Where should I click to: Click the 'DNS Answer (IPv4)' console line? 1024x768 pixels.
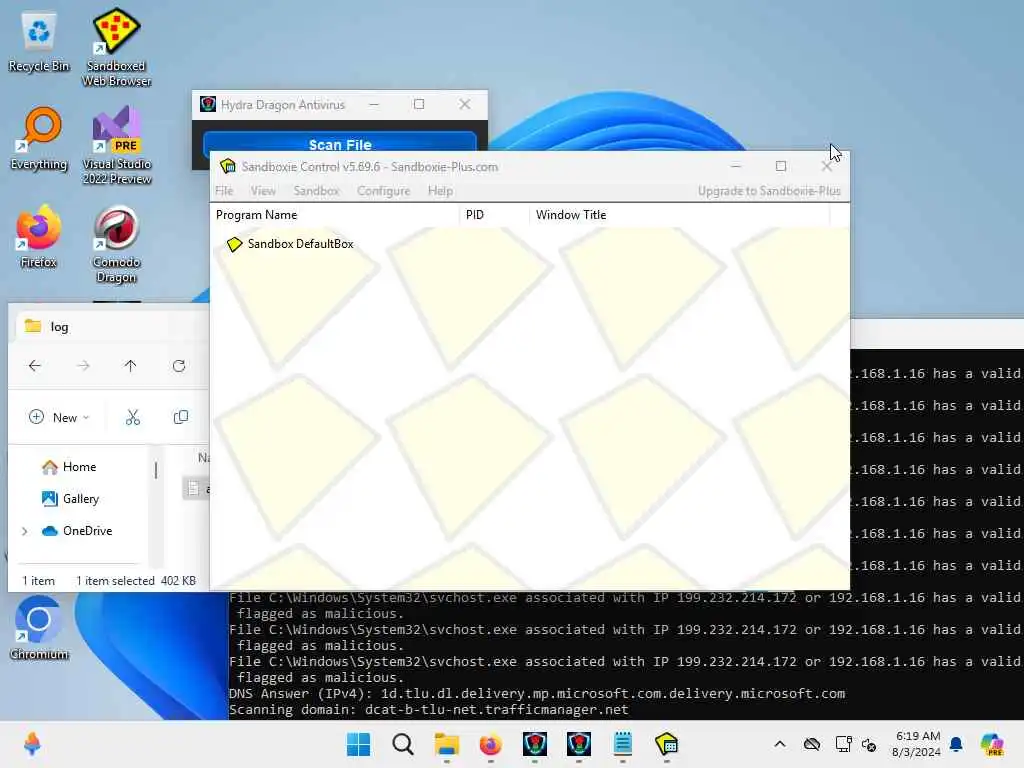(537, 694)
